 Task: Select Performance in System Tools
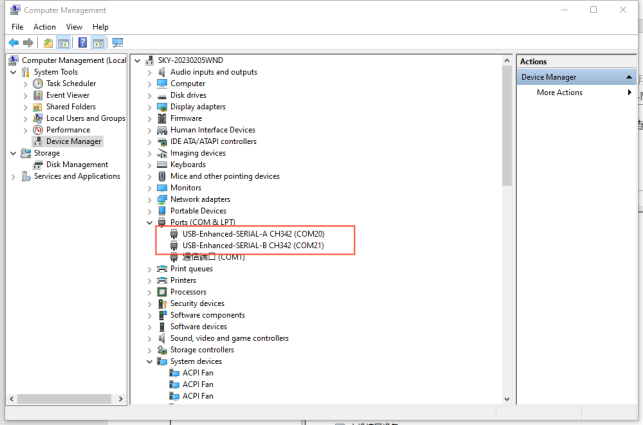(x=67, y=130)
